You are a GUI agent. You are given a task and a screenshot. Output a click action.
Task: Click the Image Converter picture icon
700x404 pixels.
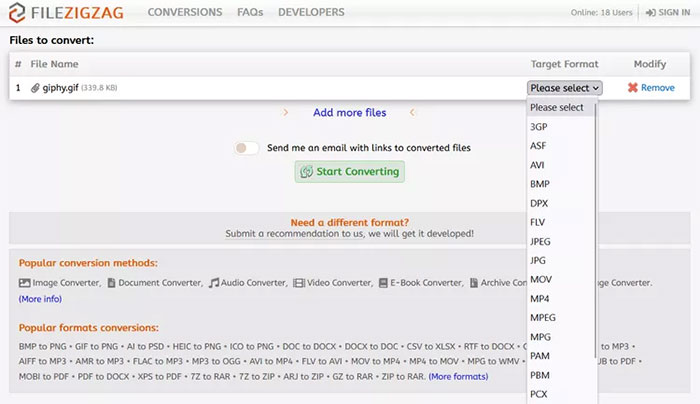pos(25,283)
